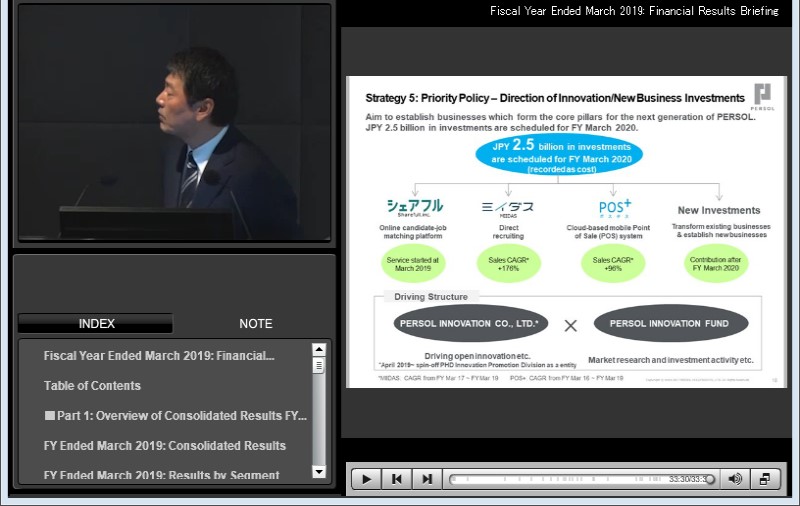Open the NOTE tab
Screen dimensions: 800x506
(256, 323)
